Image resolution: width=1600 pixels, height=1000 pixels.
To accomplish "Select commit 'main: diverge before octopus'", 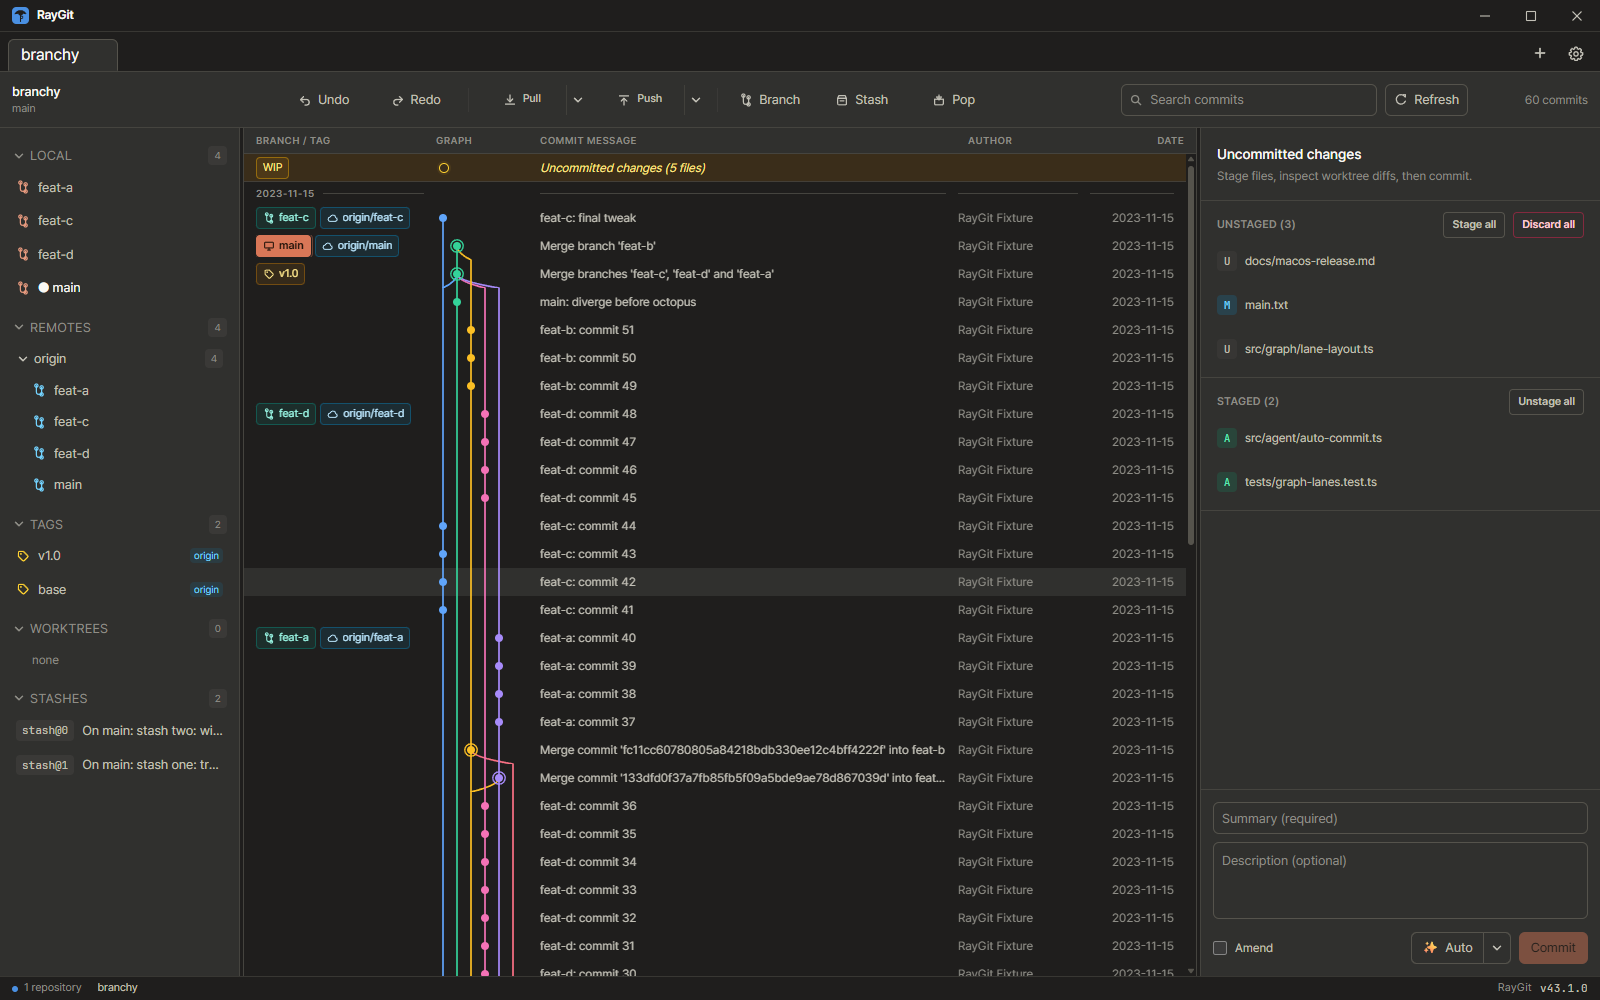I will [x=715, y=302].
